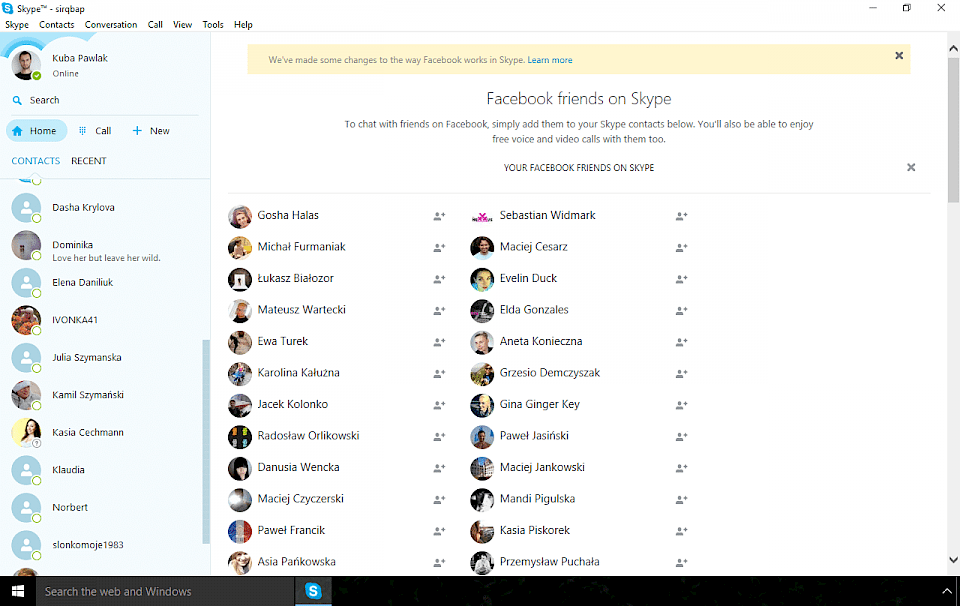Select contact Elena Daniliuk

[105, 283]
